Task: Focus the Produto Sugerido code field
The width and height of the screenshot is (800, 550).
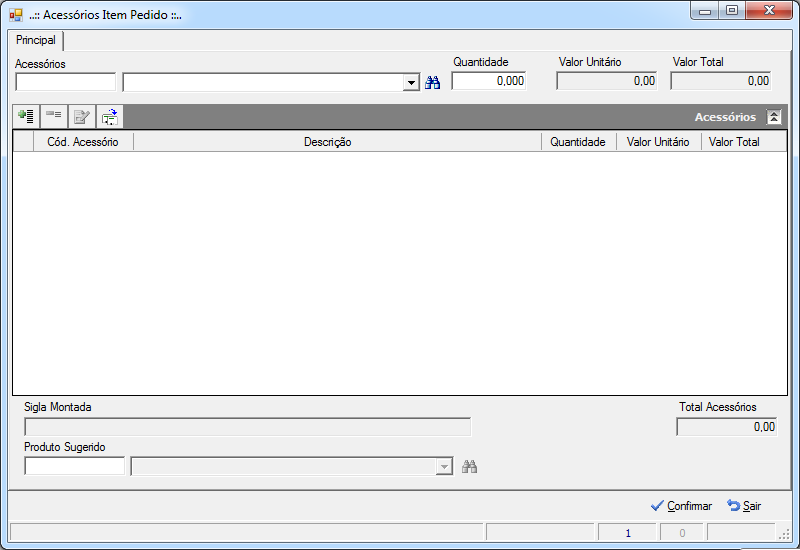Action: coord(74,466)
